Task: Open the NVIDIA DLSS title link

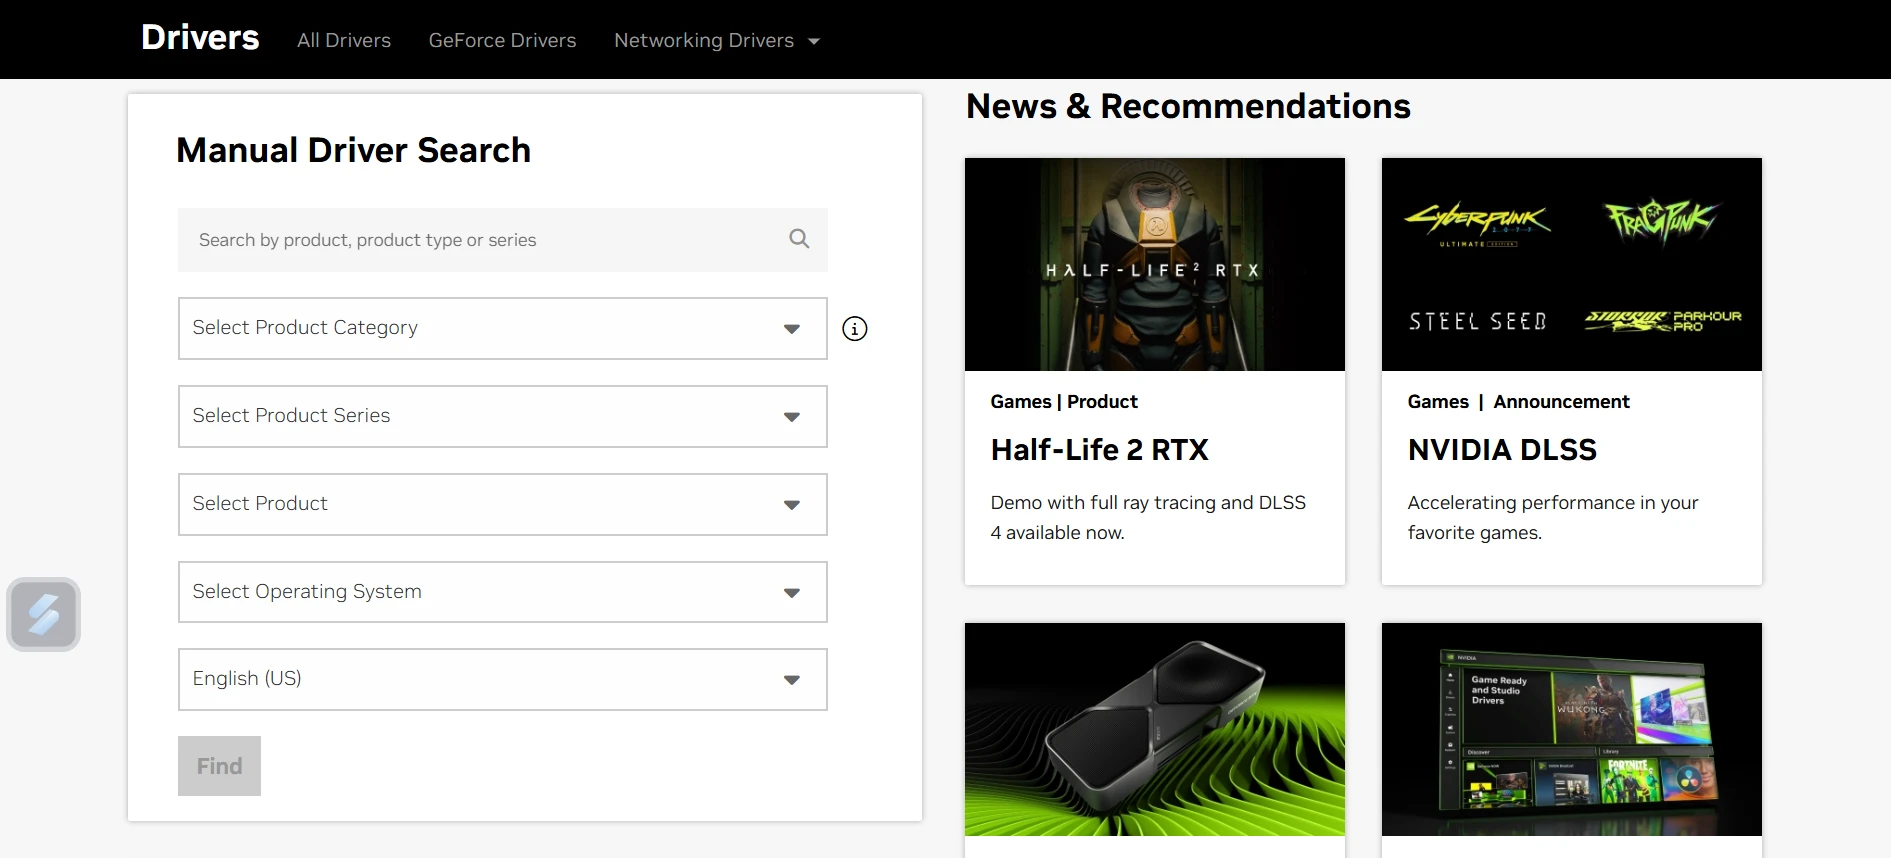Action: [x=1502, y=450]
